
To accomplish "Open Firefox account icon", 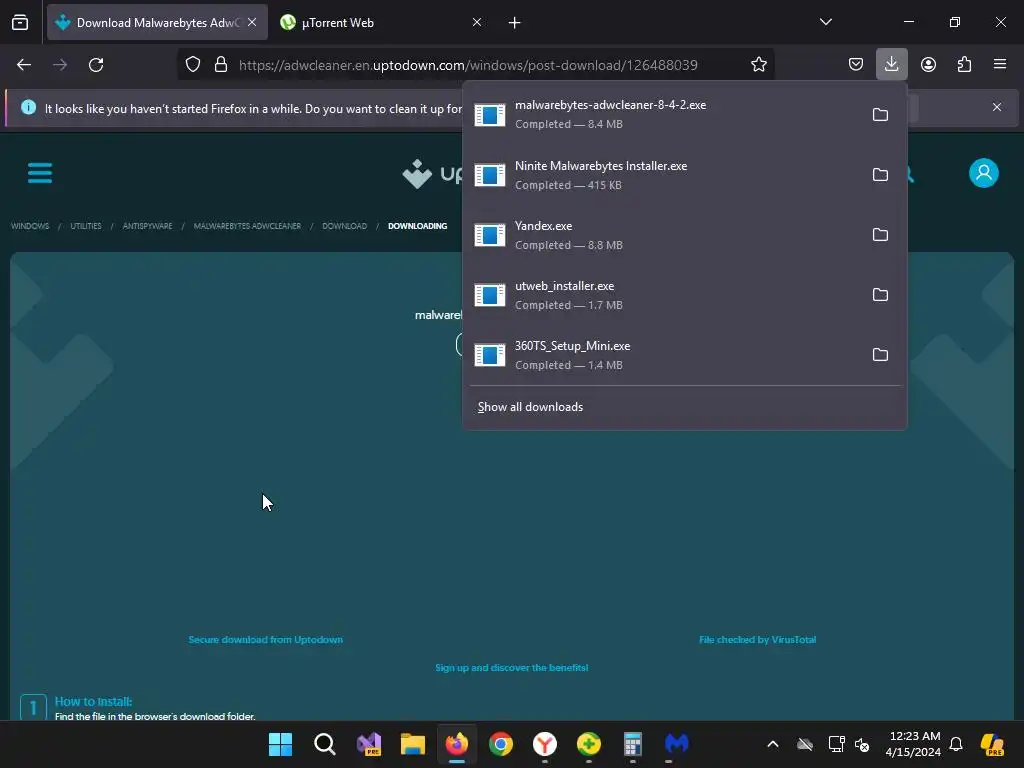I will 928,65.
